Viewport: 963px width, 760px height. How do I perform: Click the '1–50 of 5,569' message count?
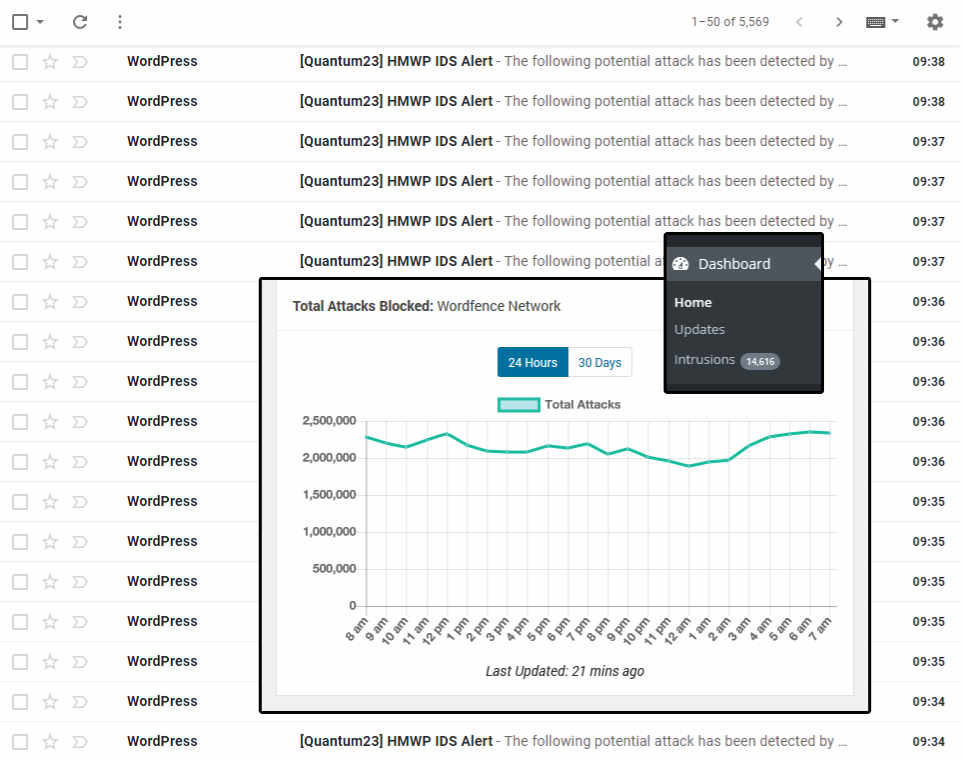[730, 22]
